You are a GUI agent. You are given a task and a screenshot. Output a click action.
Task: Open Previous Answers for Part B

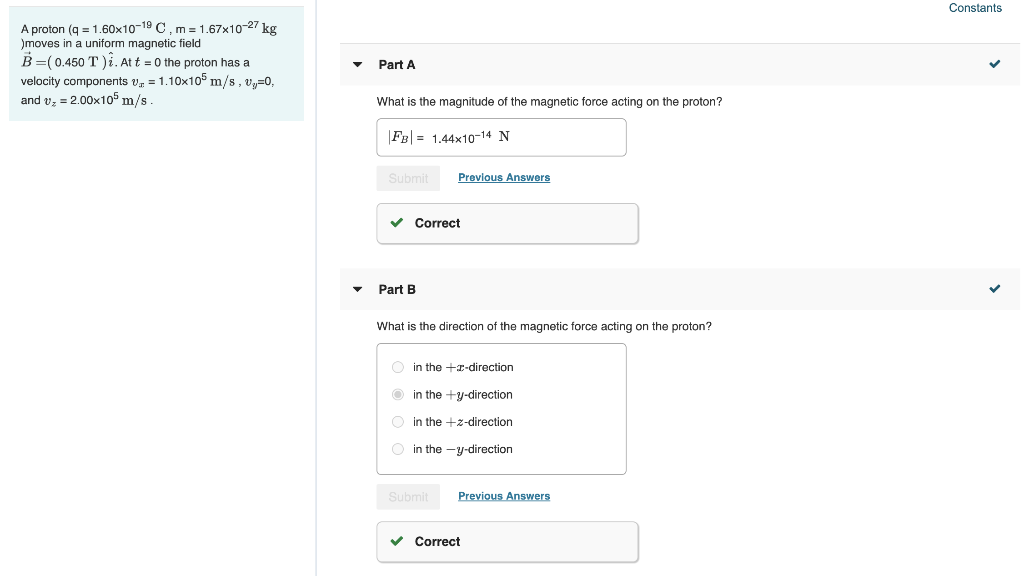click(504, 495)
